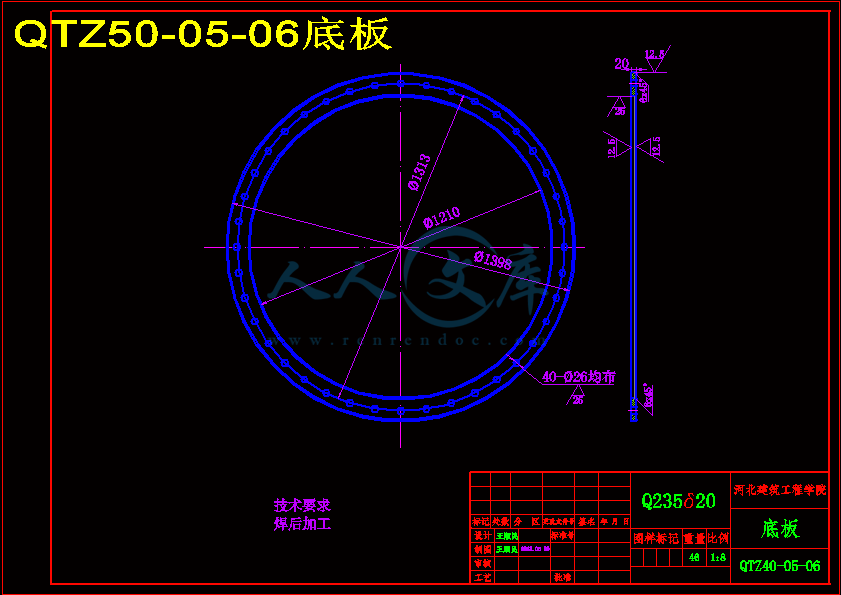Click the "河北建筑工程学院" school name
Screen dimensions: 841x595
pos(779,490)
